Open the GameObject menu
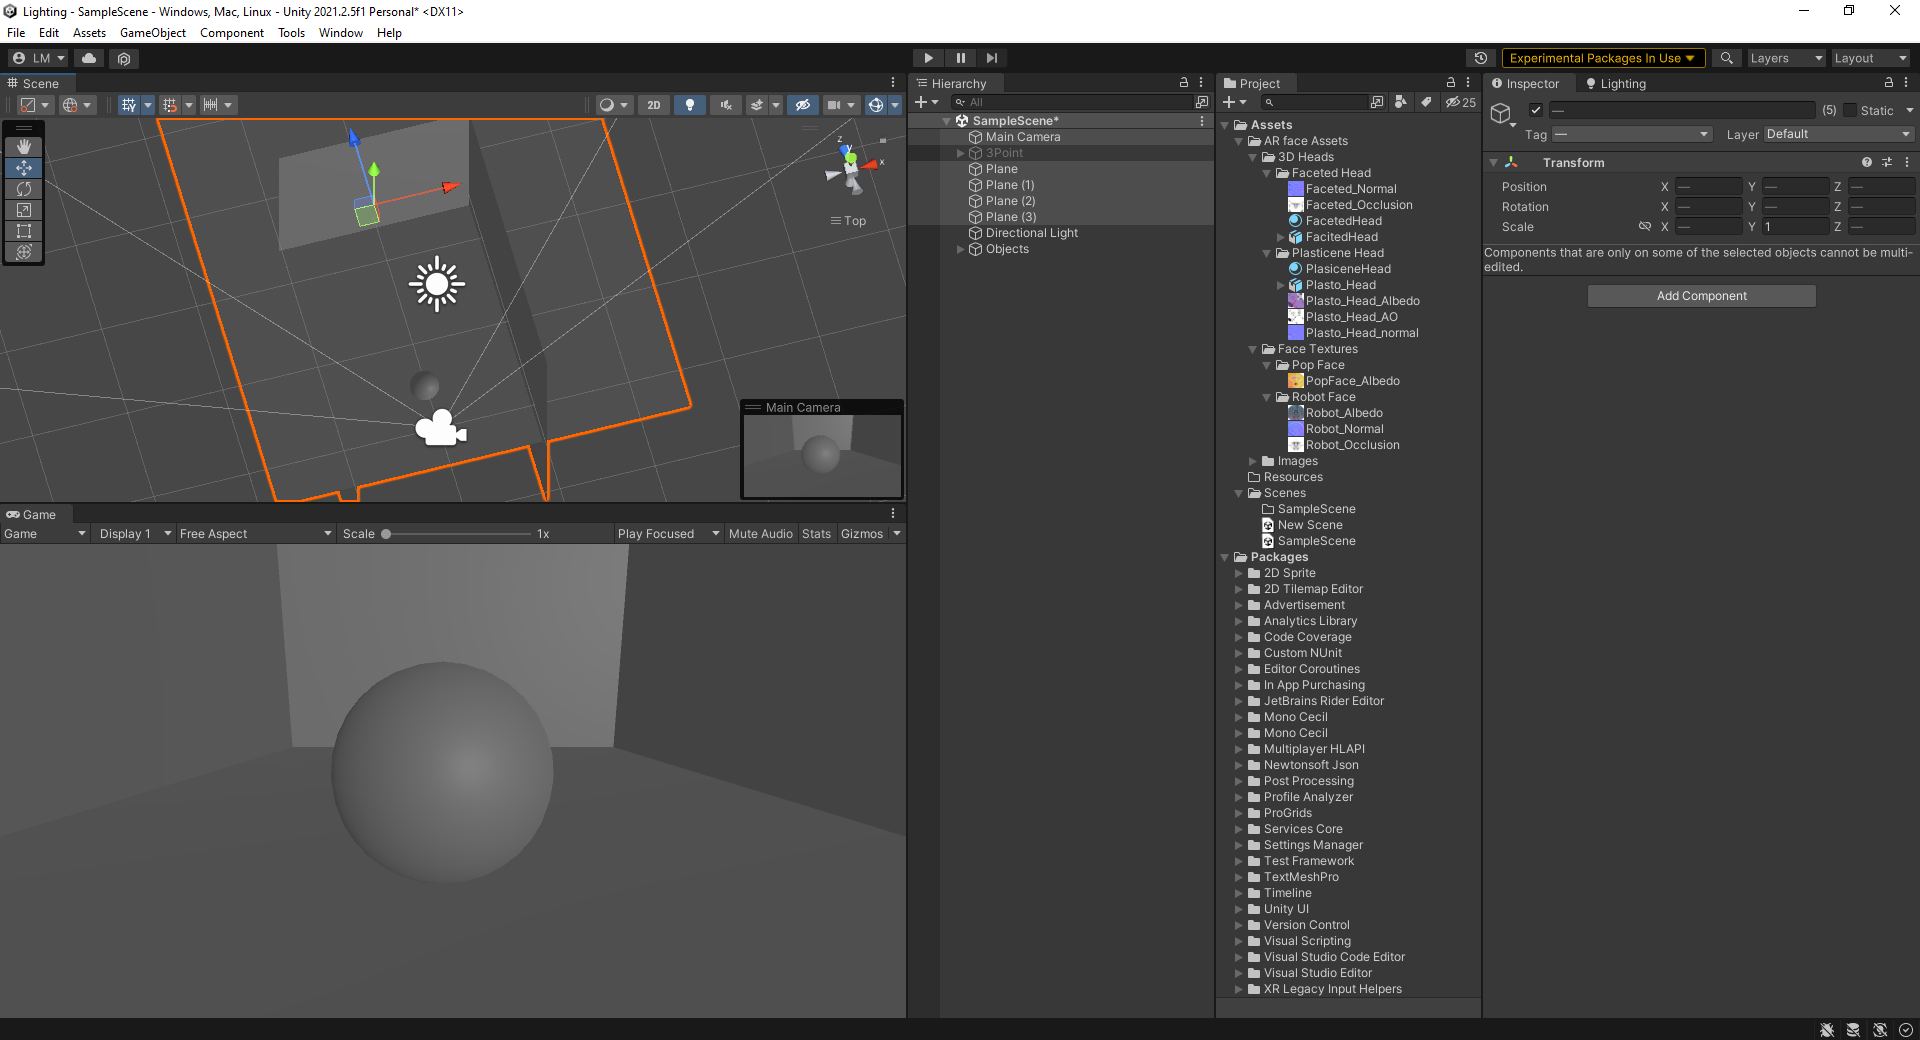Screen dimensions: 1920x1040 tap(153, 33)
